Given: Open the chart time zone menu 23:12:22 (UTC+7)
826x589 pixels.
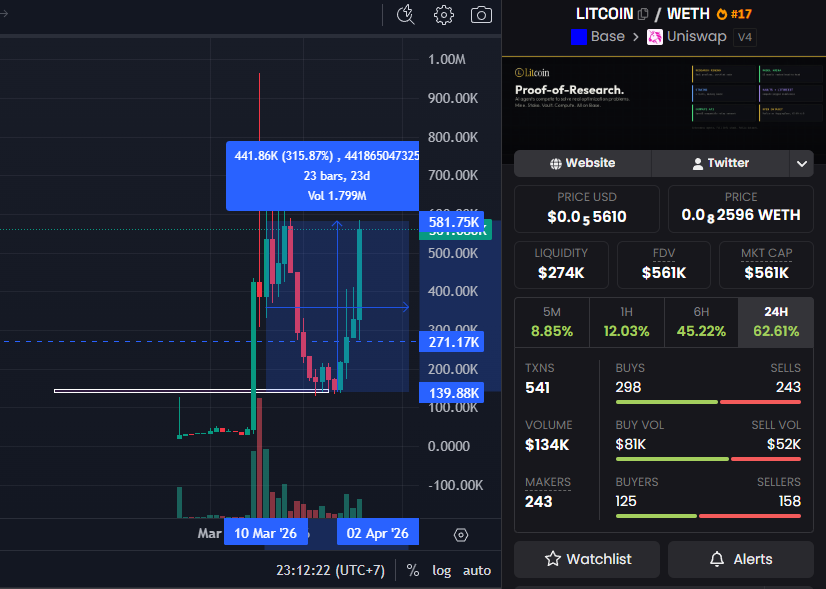Looking at the screenshot, I should pos(331,571).
